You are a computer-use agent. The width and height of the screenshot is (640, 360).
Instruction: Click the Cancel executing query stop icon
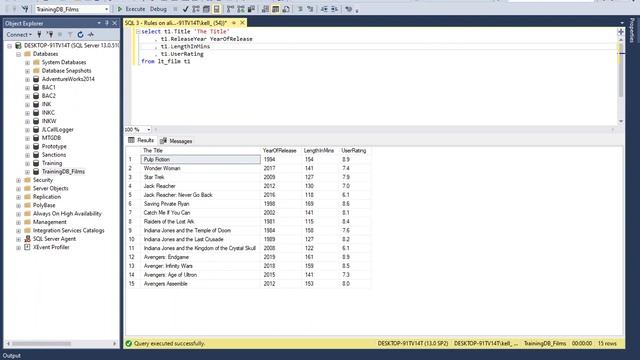175,9
